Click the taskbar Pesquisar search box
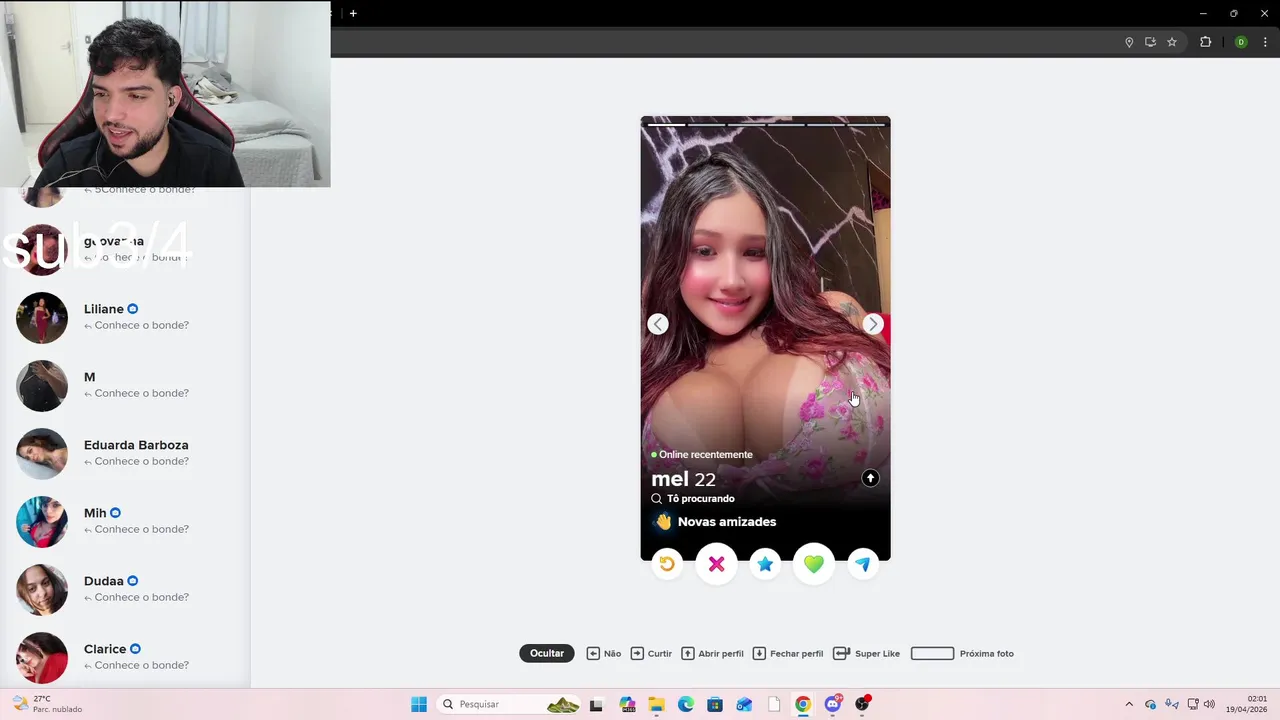The height and width of the screenshot is (720, 1280). pos(510,704)
